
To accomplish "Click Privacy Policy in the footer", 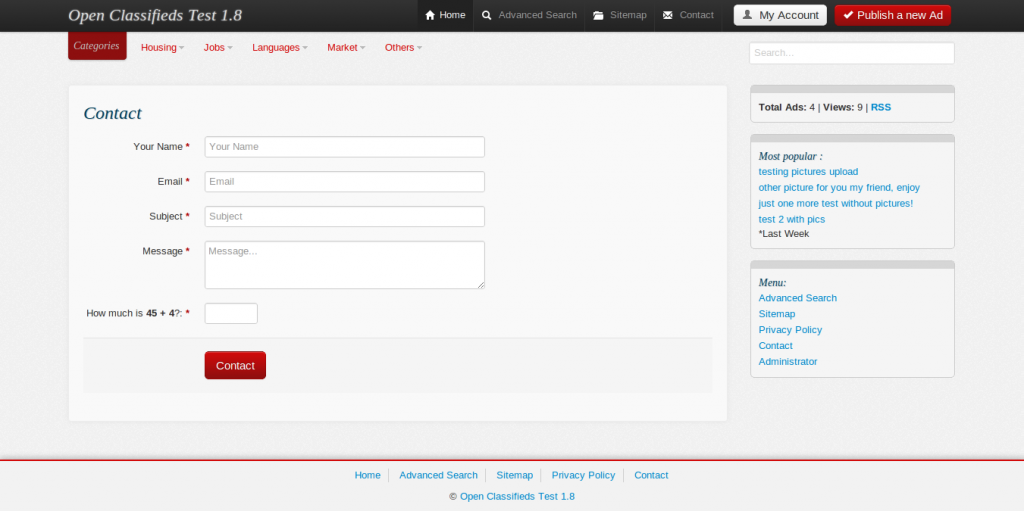I will 583,475.
